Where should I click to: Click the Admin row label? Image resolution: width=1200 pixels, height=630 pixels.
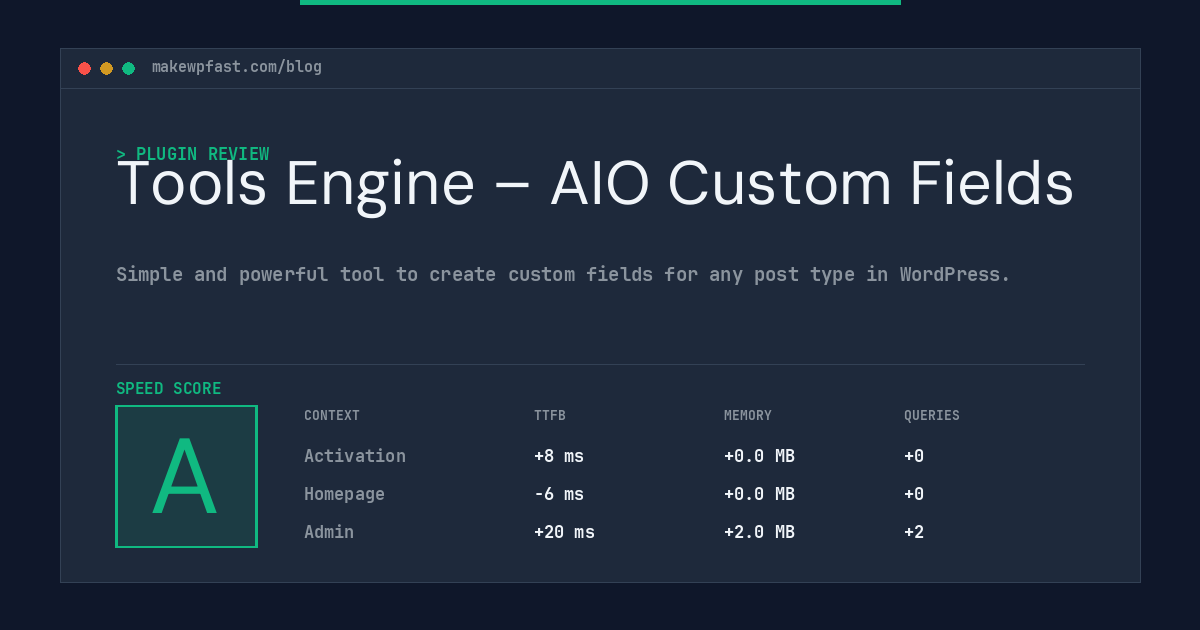tap(329, 532)
